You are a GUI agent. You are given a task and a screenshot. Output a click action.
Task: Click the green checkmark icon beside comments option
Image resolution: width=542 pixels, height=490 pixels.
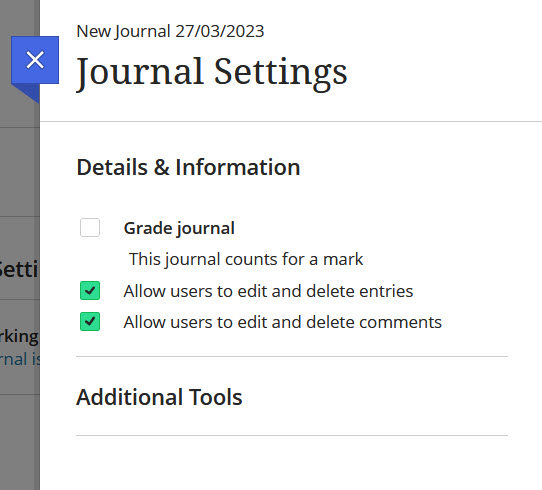[90, 322]
